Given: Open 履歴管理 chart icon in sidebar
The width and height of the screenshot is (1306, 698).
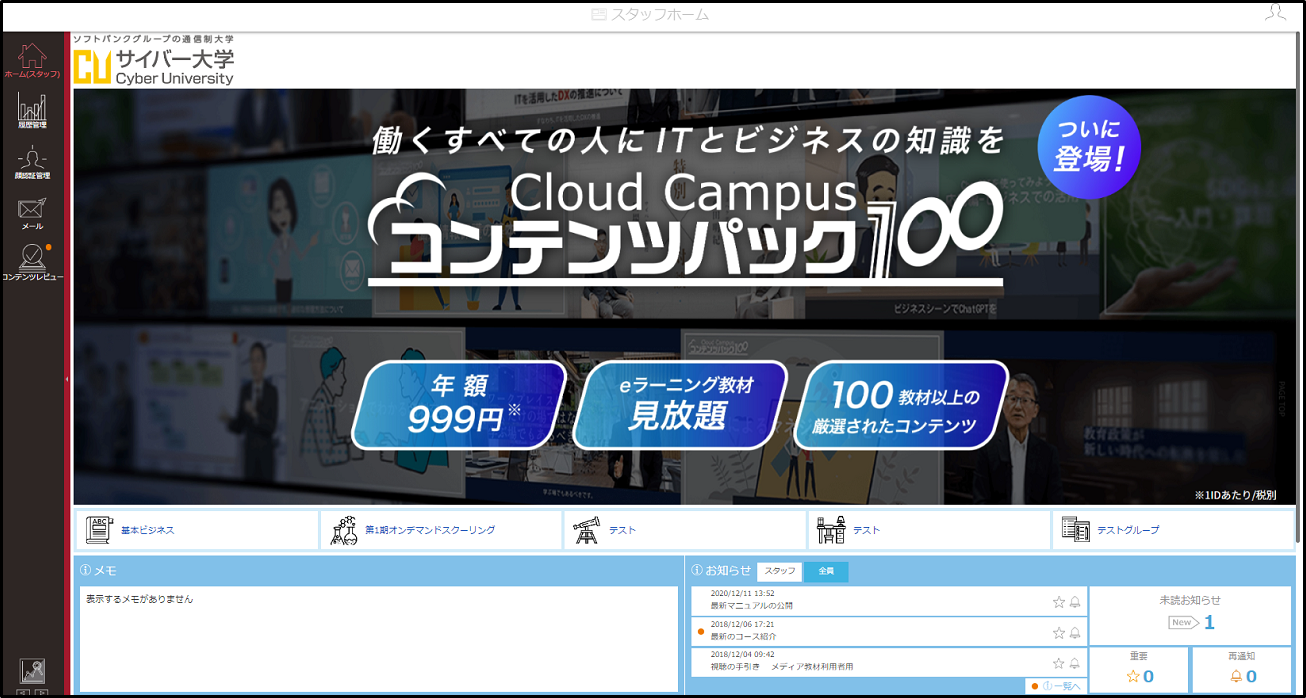Looking at the screenshot, I should [32, 110].
